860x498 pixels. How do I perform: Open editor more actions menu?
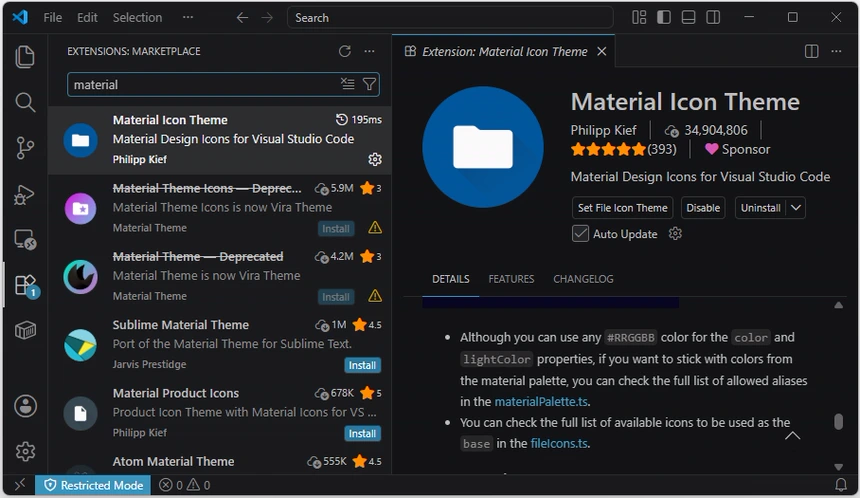836,51
